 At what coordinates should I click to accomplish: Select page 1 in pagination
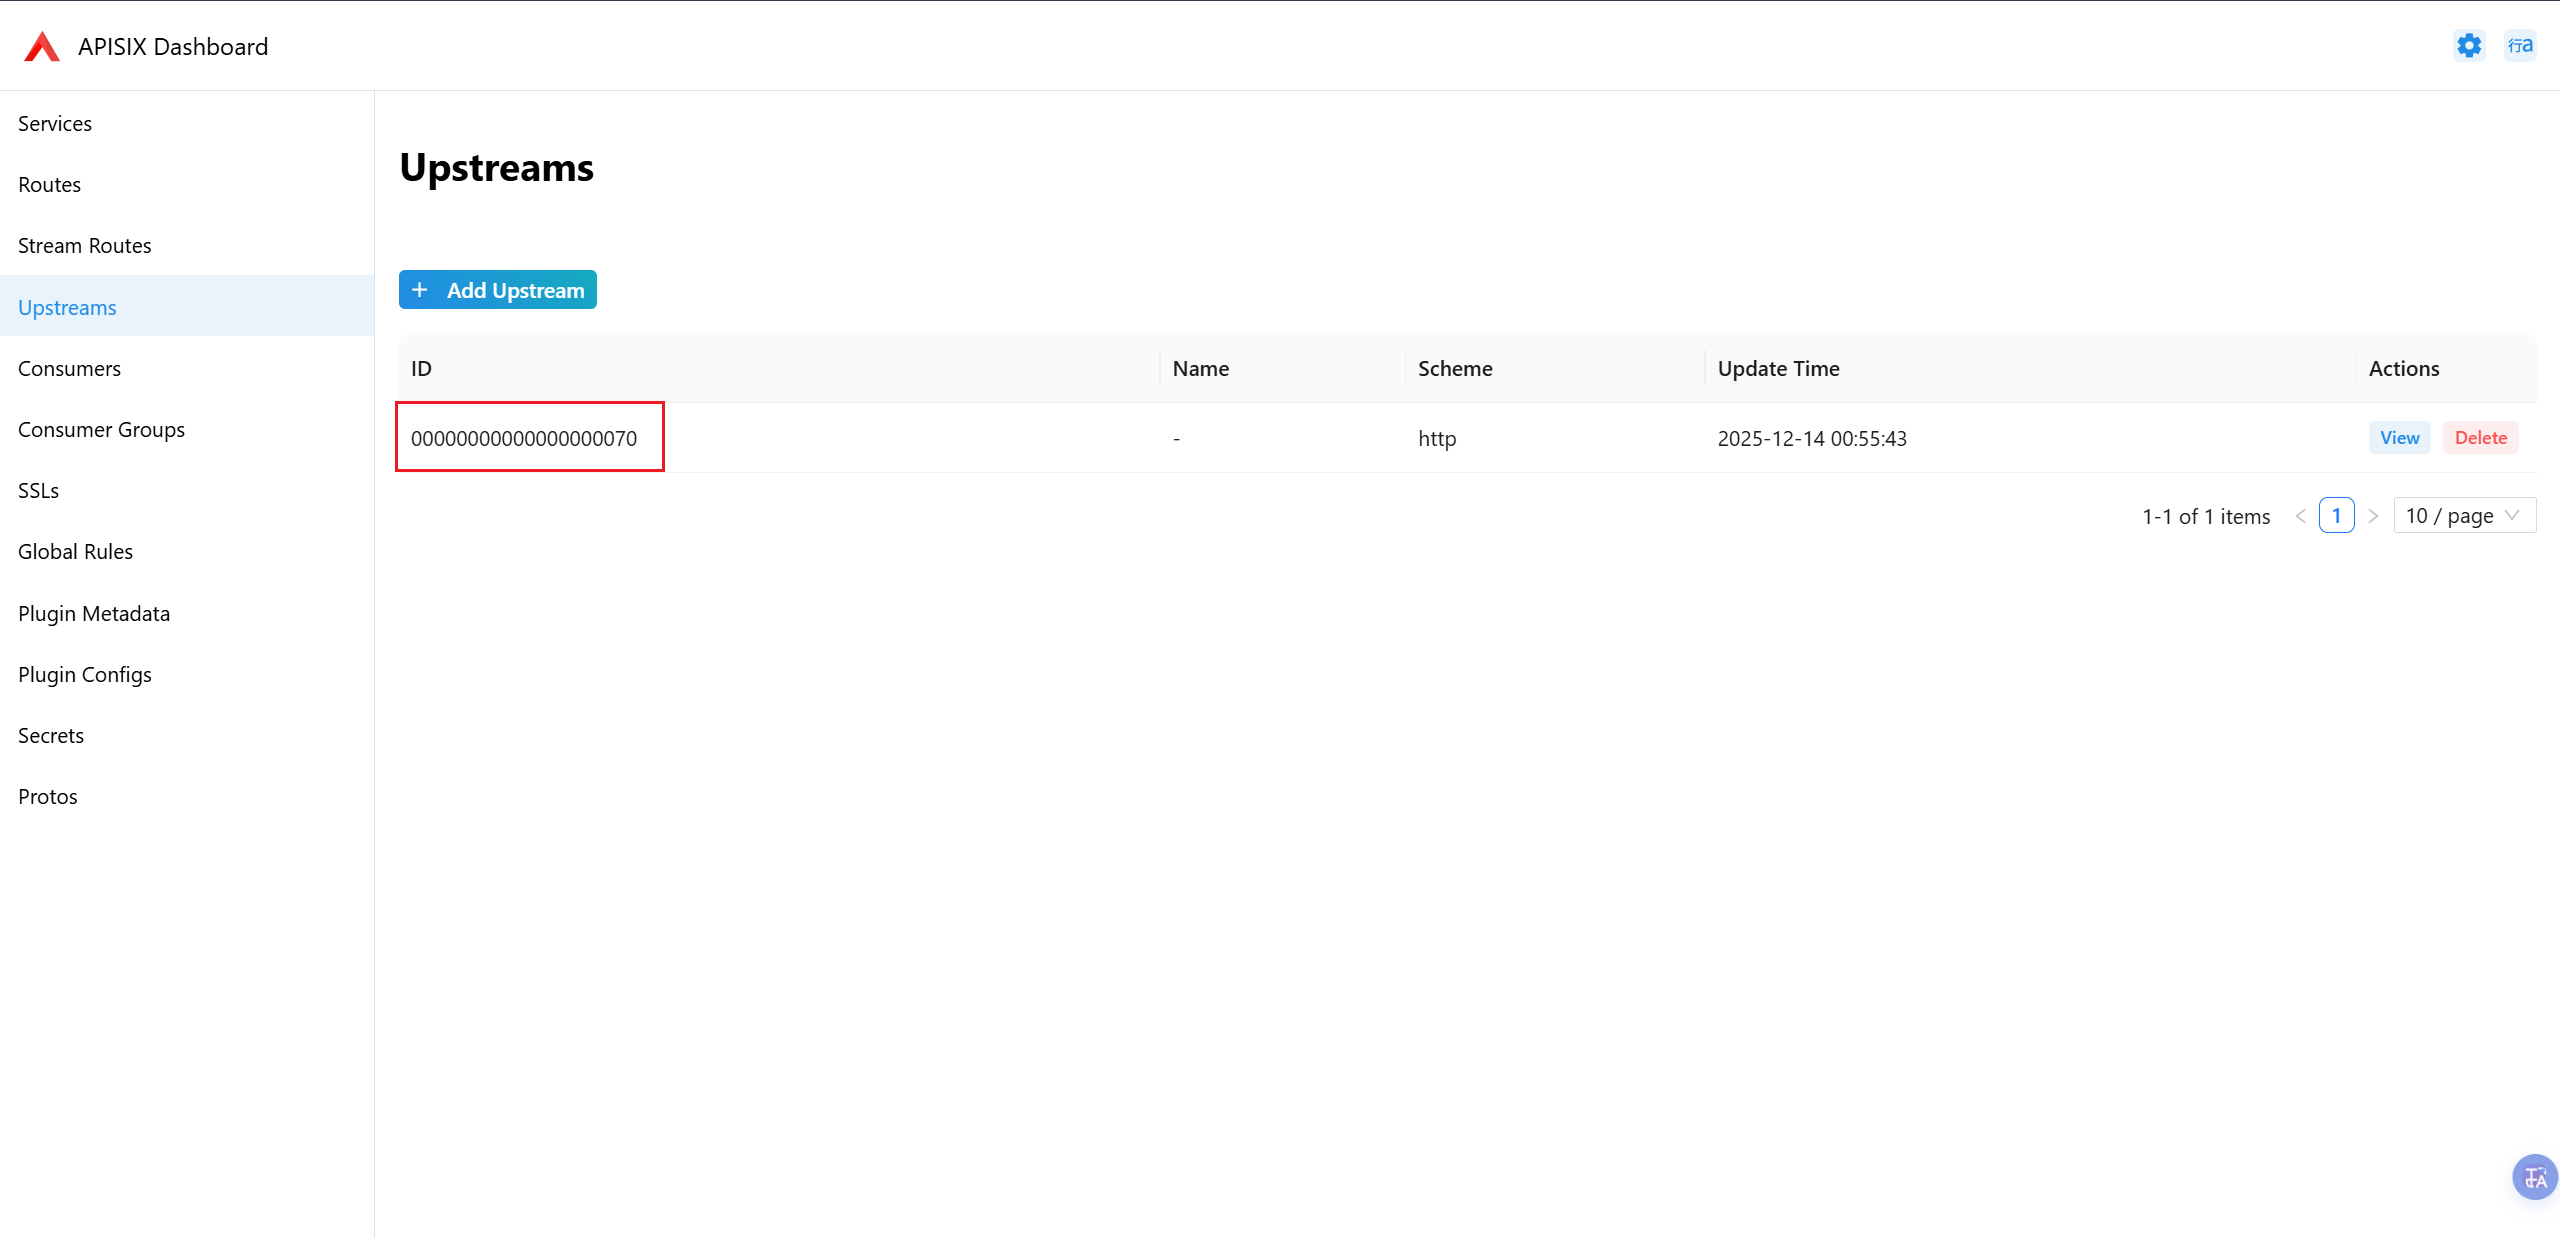point(2336,516)
